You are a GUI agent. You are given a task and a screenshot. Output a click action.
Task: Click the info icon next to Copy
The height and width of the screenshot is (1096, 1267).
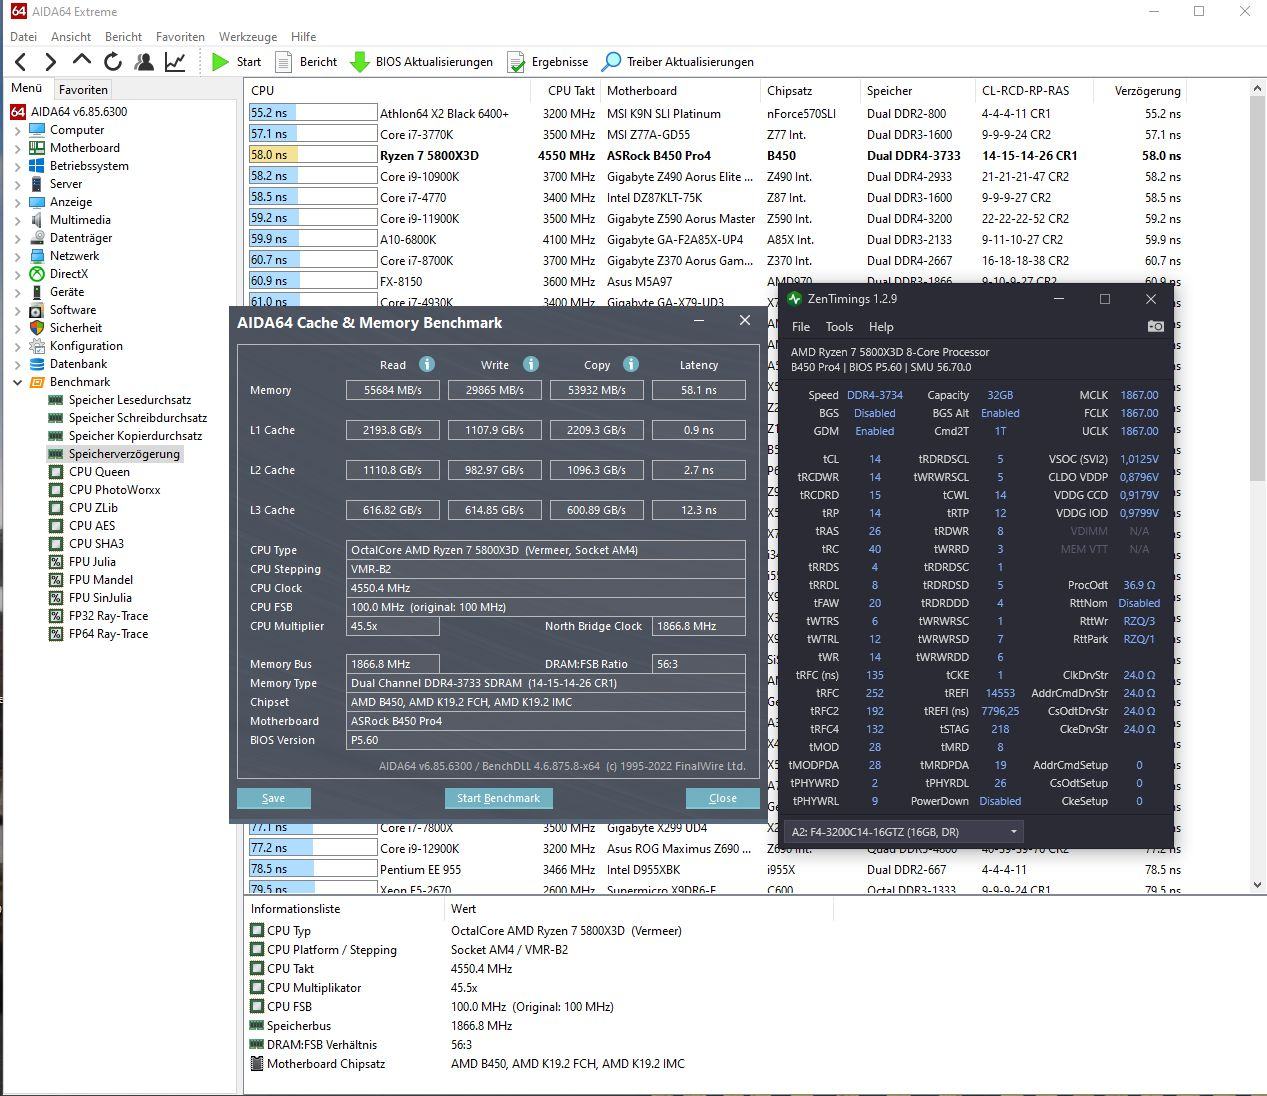(631, 364)
